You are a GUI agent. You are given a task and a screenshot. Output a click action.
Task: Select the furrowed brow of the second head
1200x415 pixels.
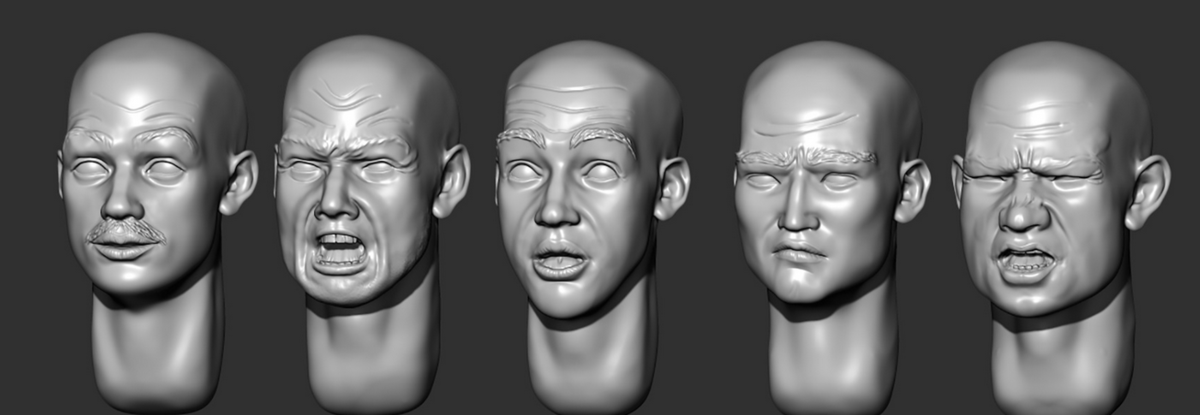pos(345,147)
